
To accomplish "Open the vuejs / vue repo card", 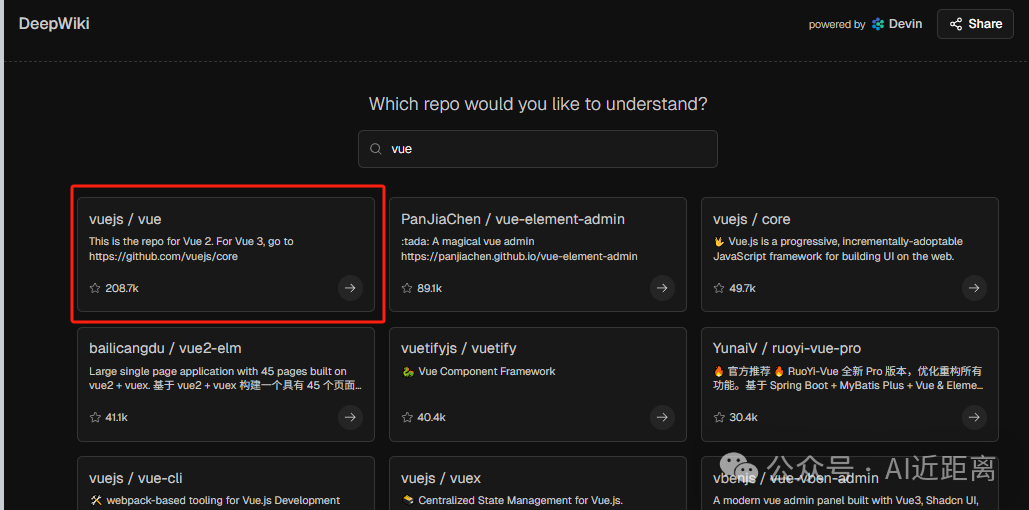I will (x=226, y=254).
